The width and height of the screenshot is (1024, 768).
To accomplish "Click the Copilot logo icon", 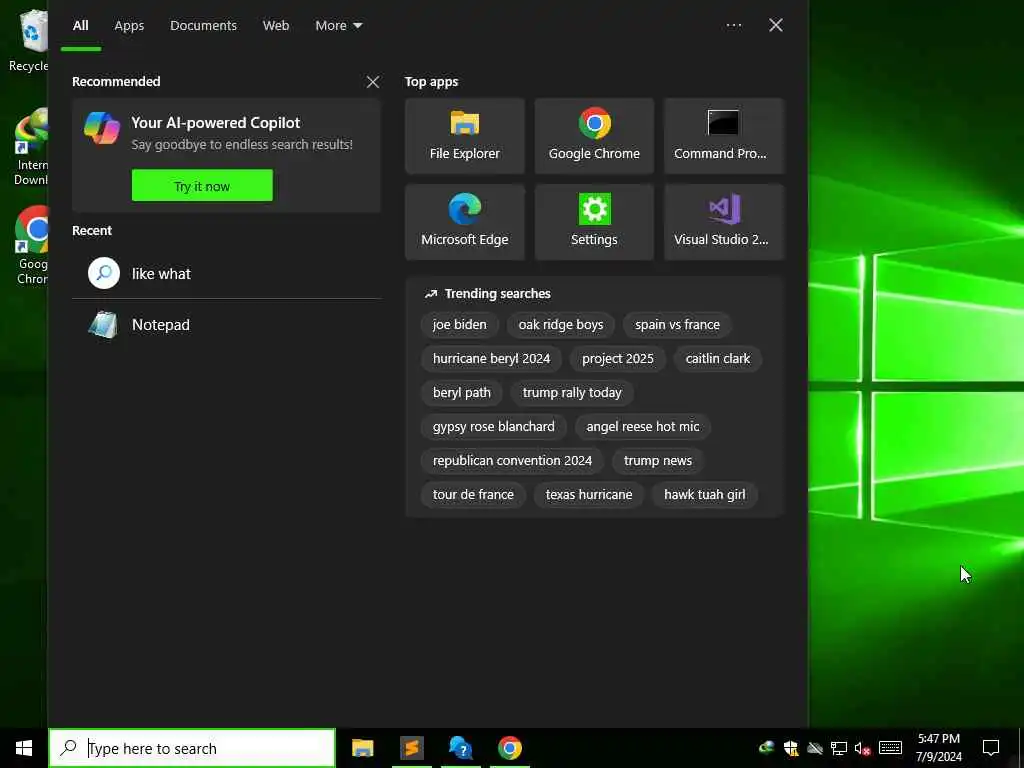I will pyautogui.click(x=102, y=127).
